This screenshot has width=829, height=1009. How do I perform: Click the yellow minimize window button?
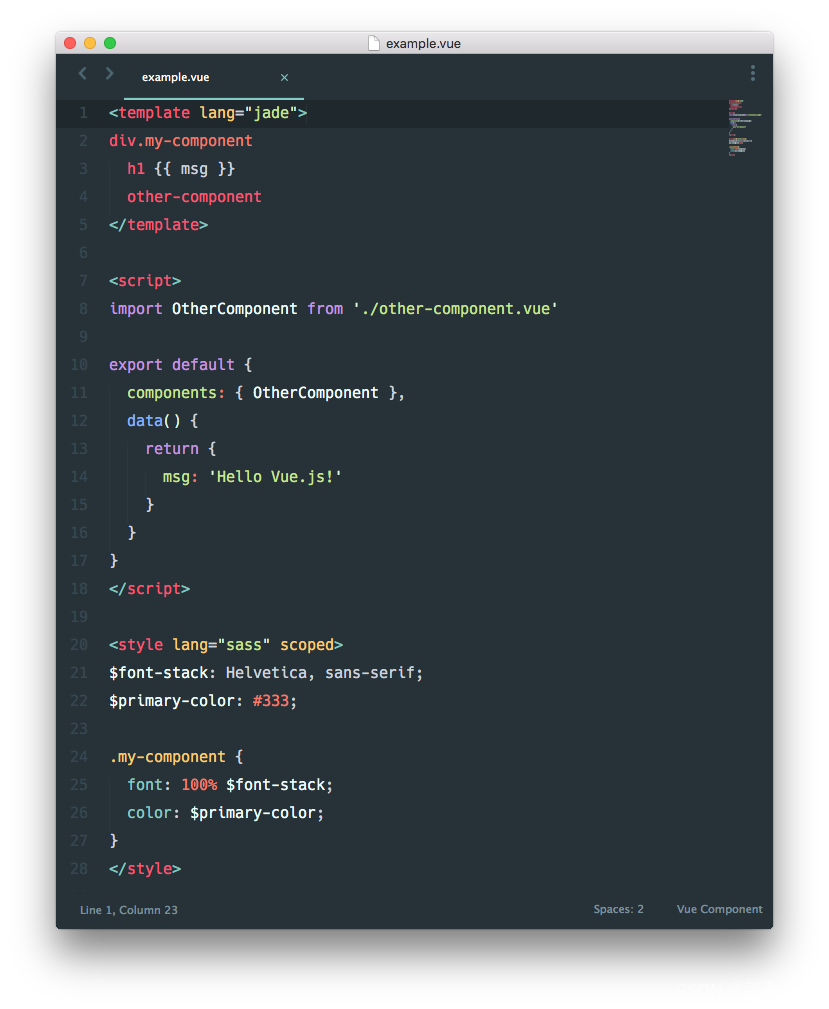tap(90, 43)
